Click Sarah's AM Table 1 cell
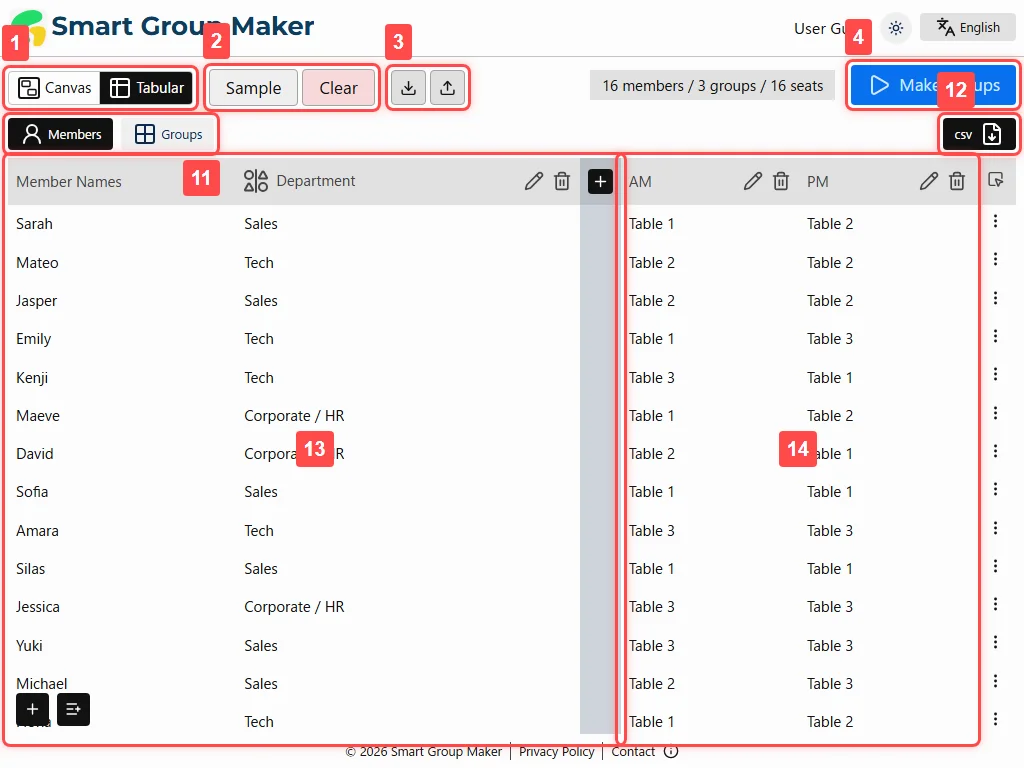Image resolution: width=1024 pixels, height=768 pixels. tap(651, 224)
